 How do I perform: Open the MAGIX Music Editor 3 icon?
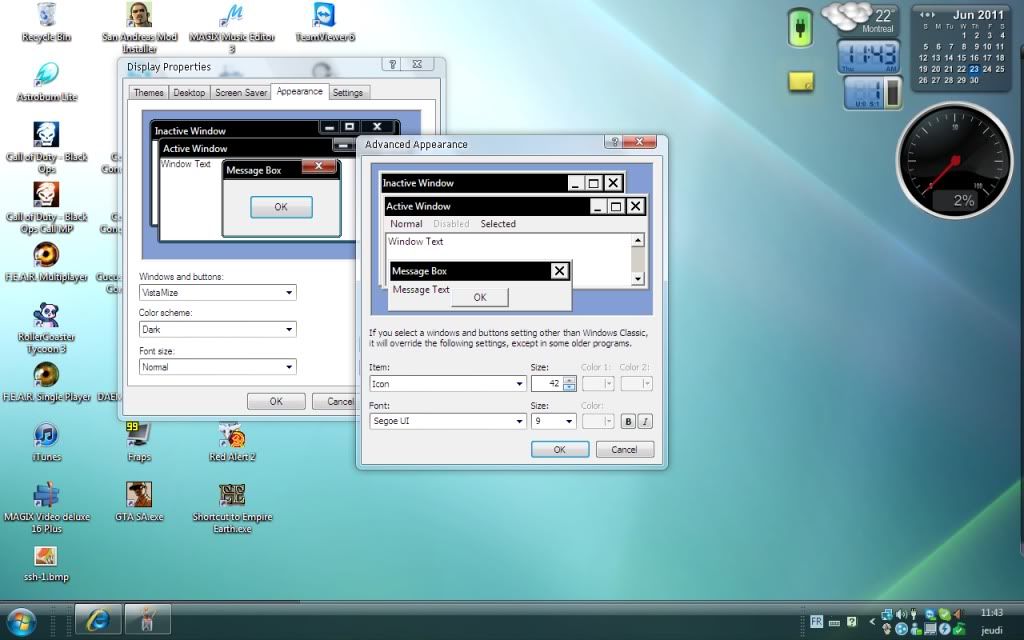[x=232, y=16]
